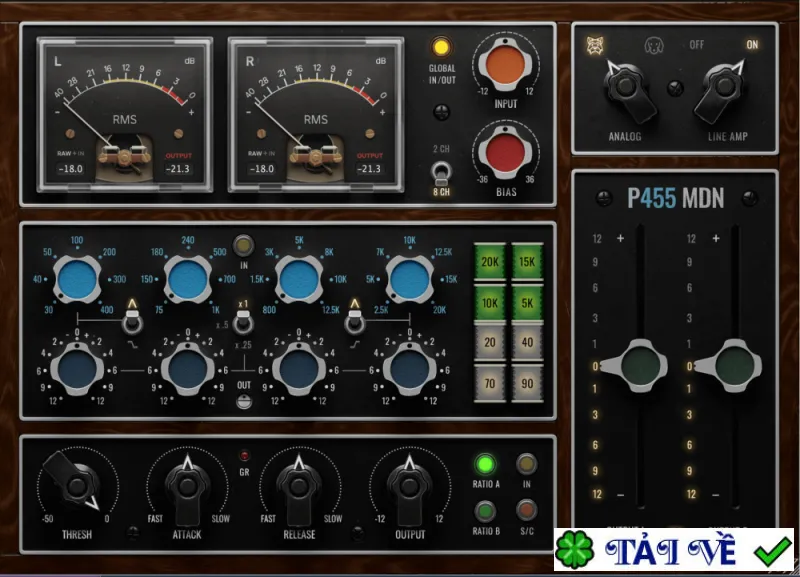This screenshot has height=577, width=800.
Task: Click the Tải Về download banner
Action: (674, 549)
